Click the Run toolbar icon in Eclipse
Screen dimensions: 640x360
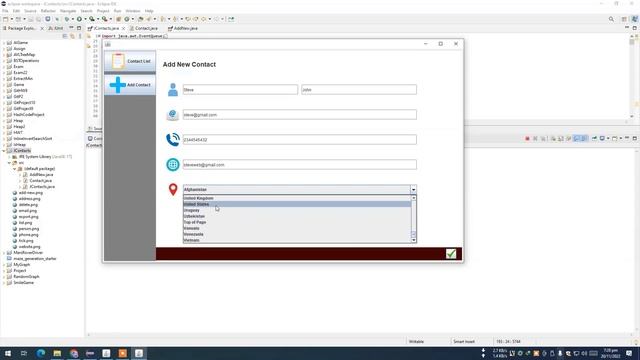(79, 19)
